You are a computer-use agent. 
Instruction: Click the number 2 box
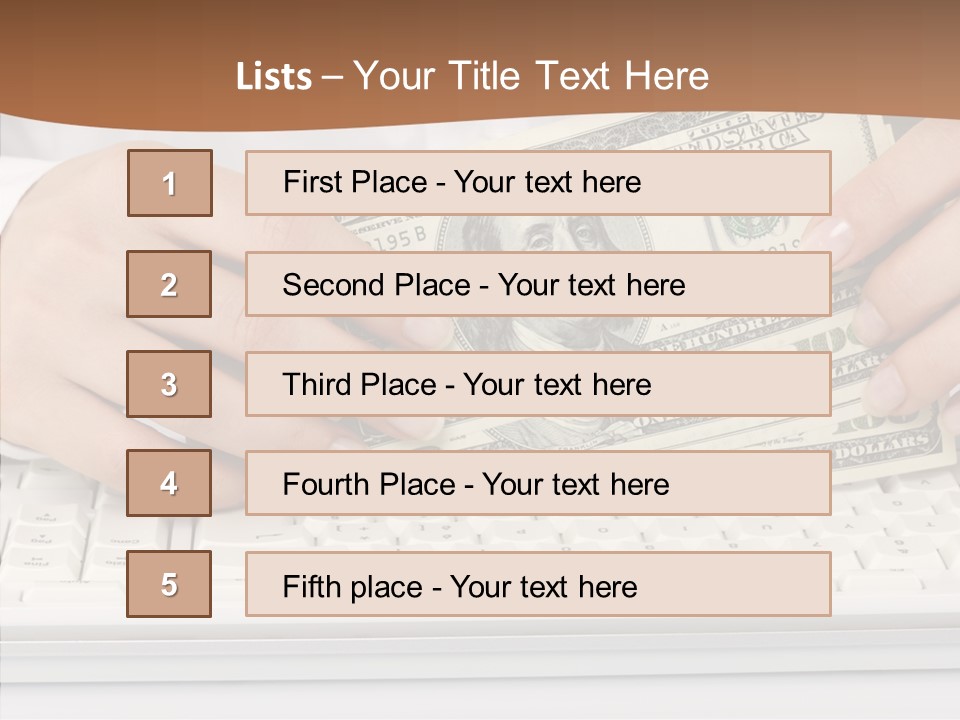pos(169,284)
